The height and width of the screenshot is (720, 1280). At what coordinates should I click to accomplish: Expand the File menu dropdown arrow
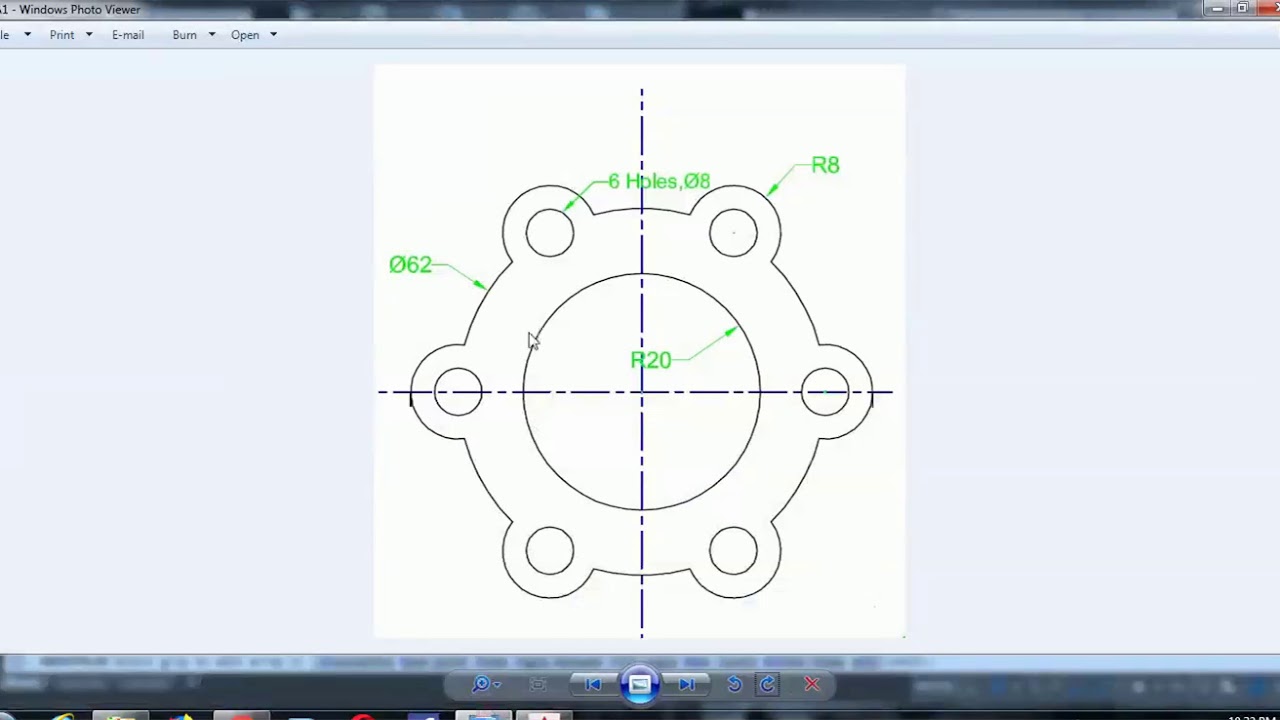tap(27, 35)
